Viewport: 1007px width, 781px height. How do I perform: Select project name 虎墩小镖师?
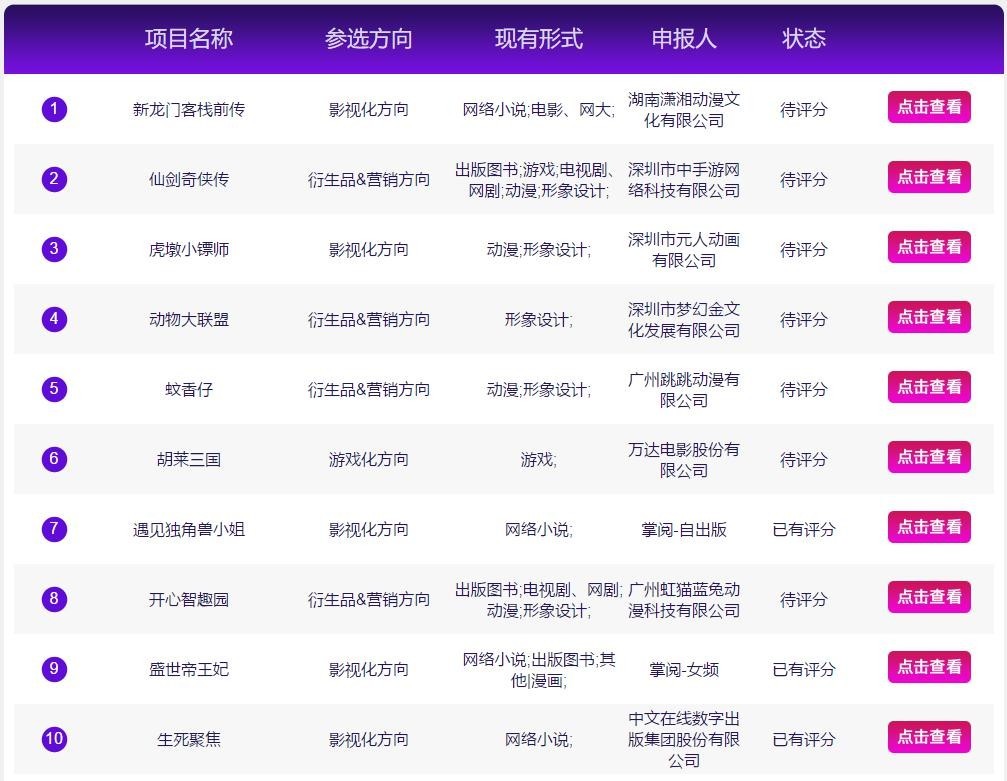pos(189,249)
